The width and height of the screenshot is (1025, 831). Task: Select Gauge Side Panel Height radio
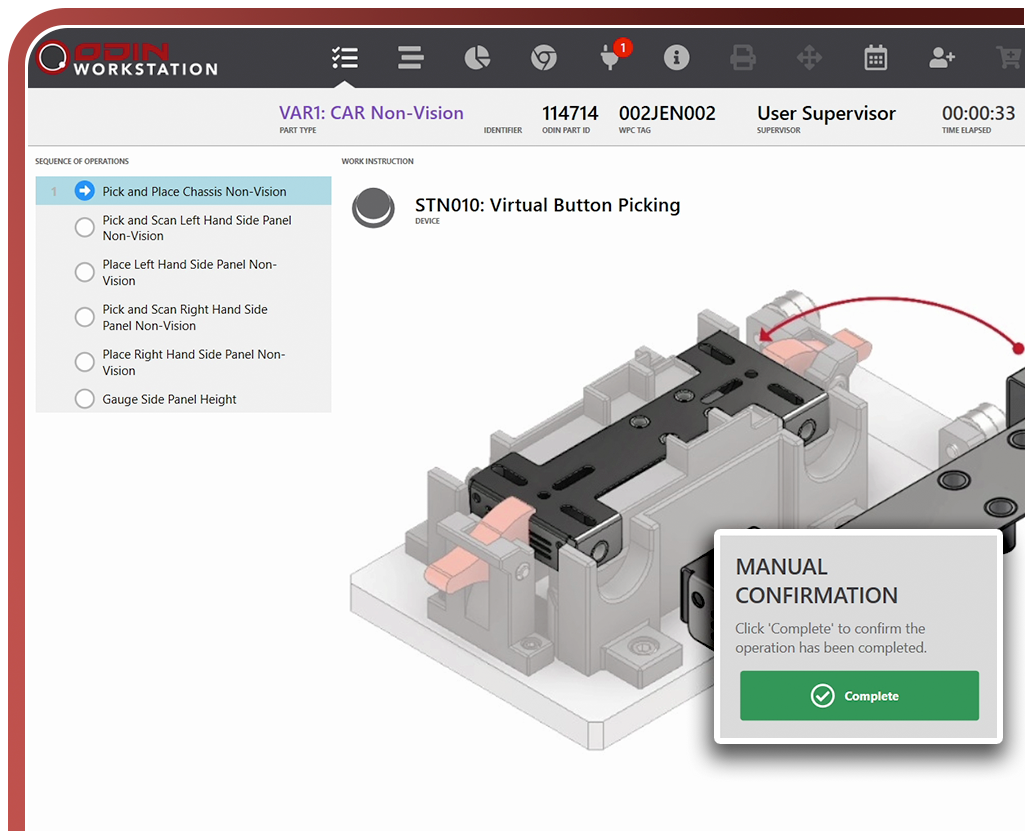click(84, 399)
